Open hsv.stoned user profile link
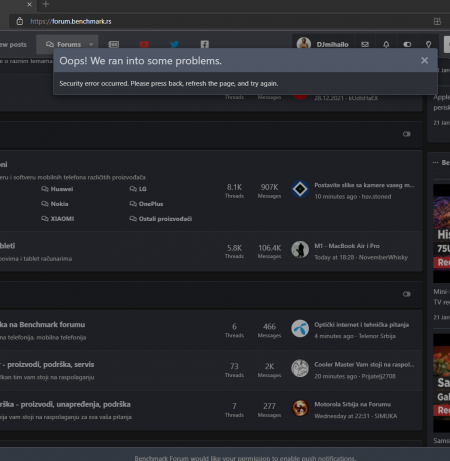Screen dimensions: 450x461 [x=376, y=197]
